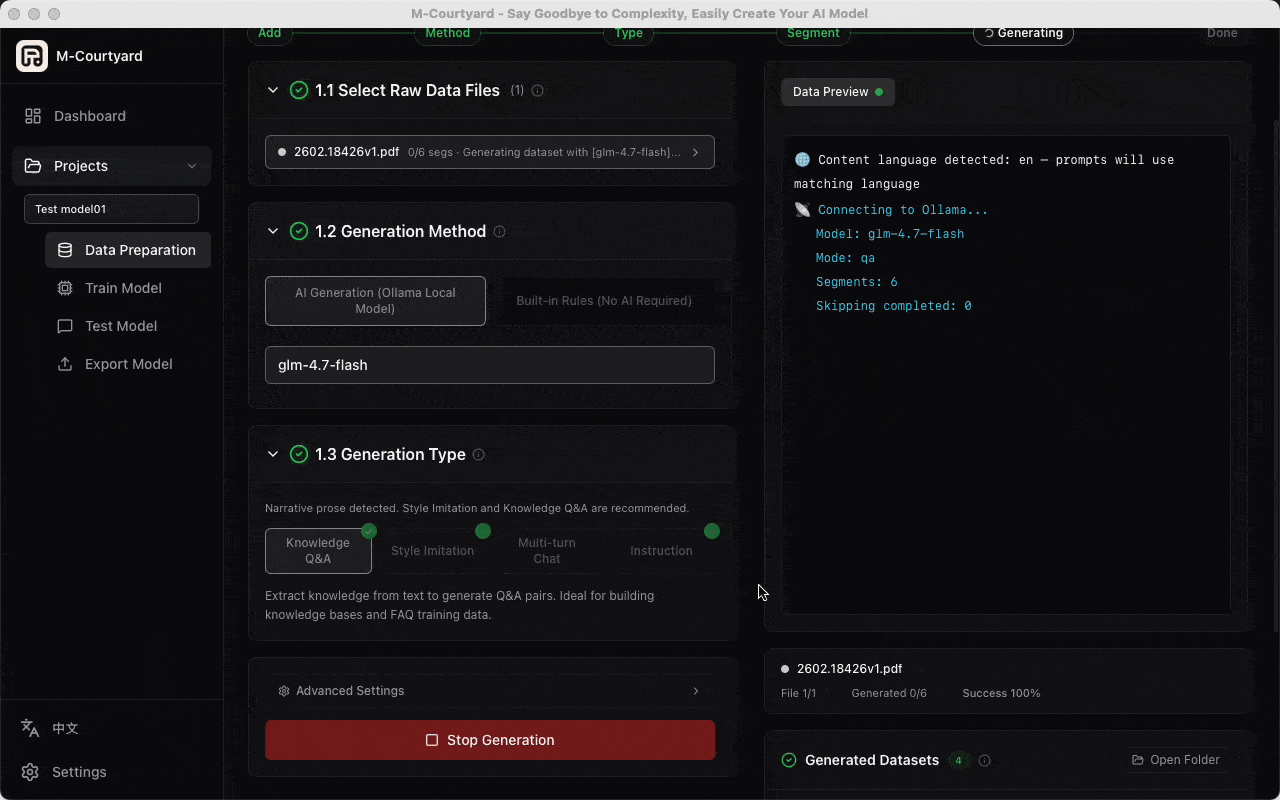Image resolution: width=1280 pixels, height=800 pixels.
Task: Click the Segment step in progress bar
Action: pyautogui.click(x=813, y=33)
